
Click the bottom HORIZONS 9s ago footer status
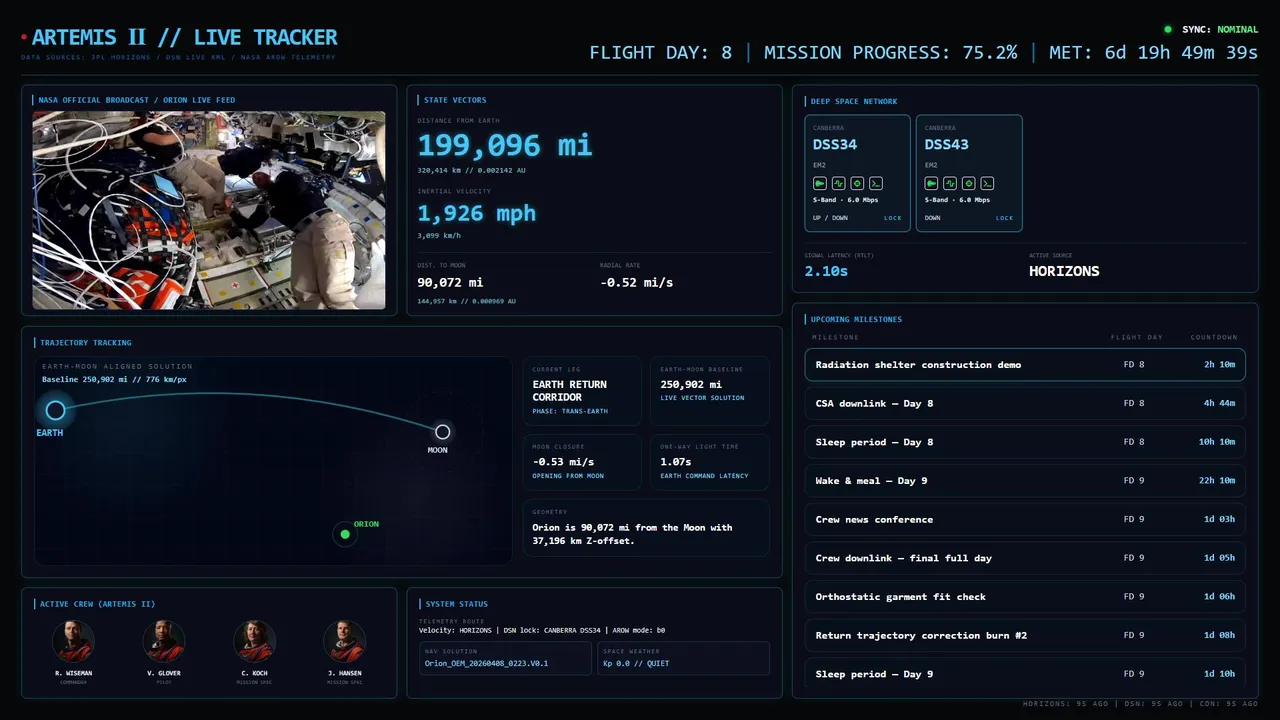(x=1066, y=704)
